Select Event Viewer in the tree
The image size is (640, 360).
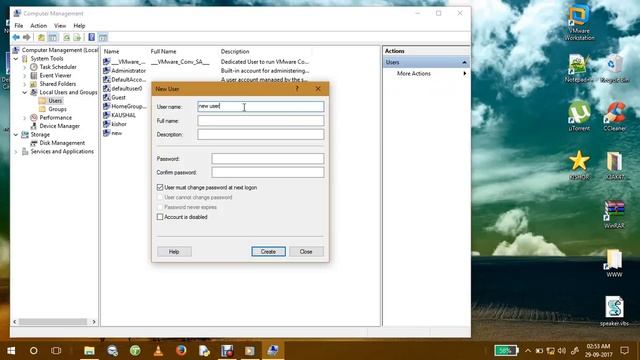tap(56, 76)
